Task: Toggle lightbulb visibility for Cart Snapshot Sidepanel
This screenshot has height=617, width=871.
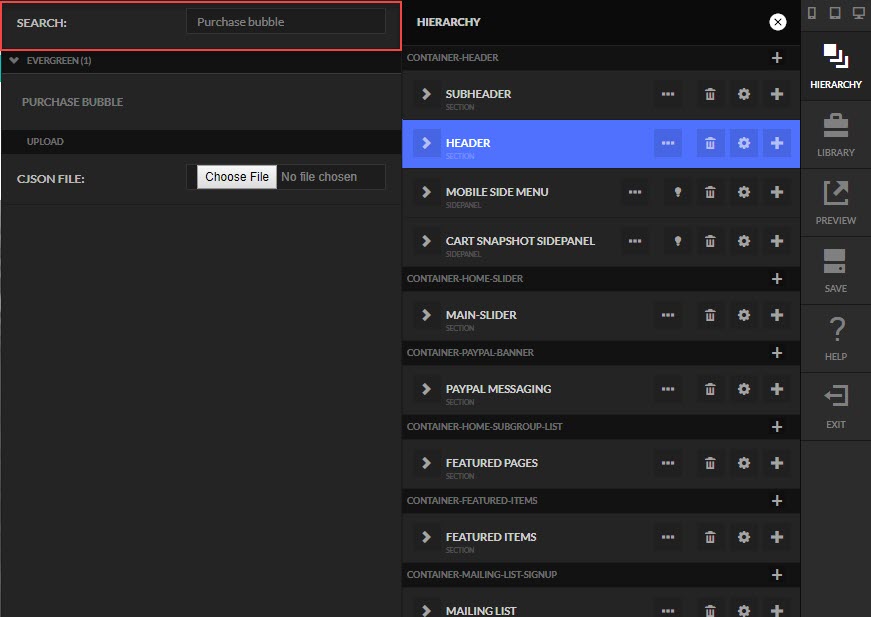Action: [x=678, y=241]
